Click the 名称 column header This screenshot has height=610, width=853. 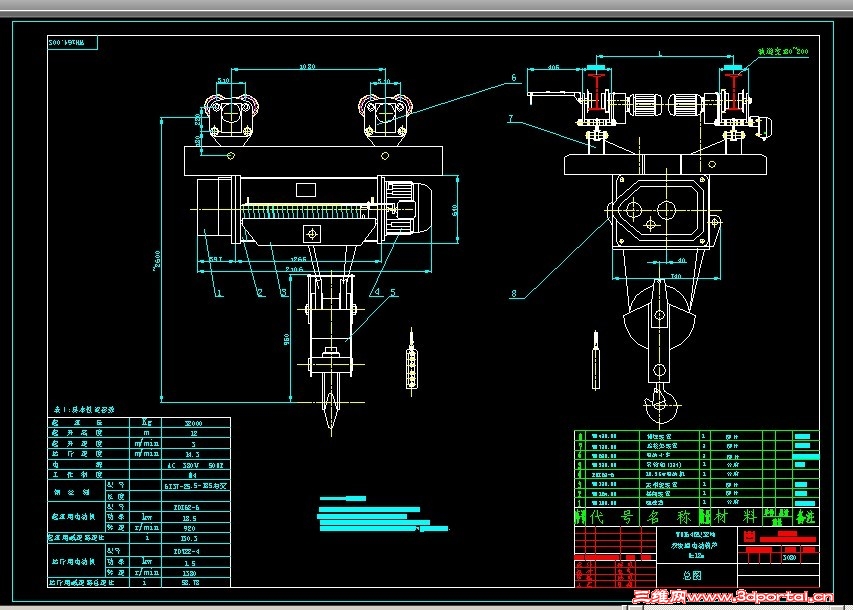click(x=669, y=517)
